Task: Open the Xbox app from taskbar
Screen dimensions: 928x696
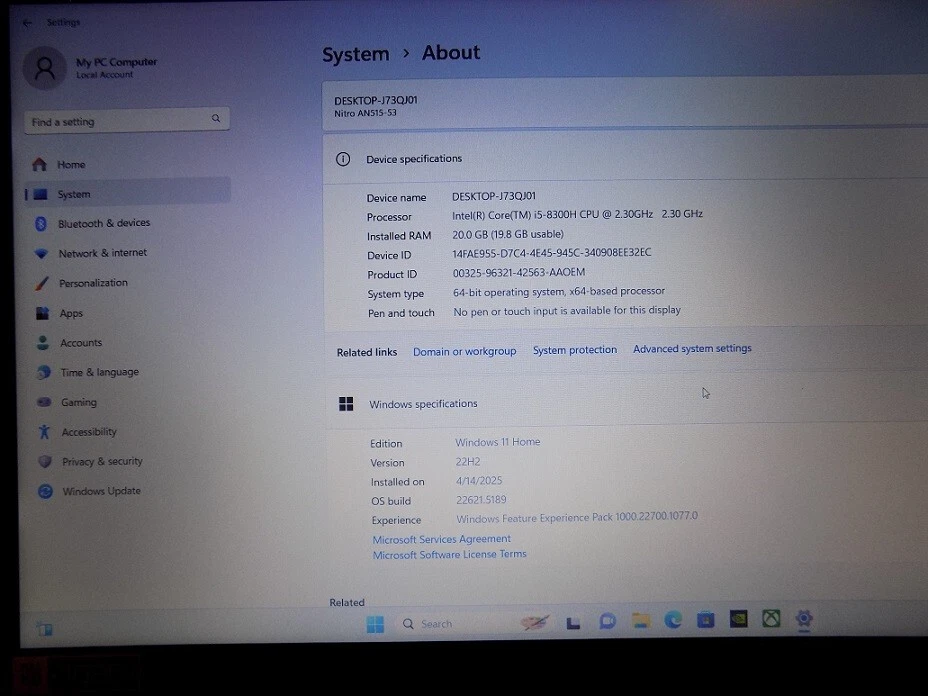Action: pos(771,620)
